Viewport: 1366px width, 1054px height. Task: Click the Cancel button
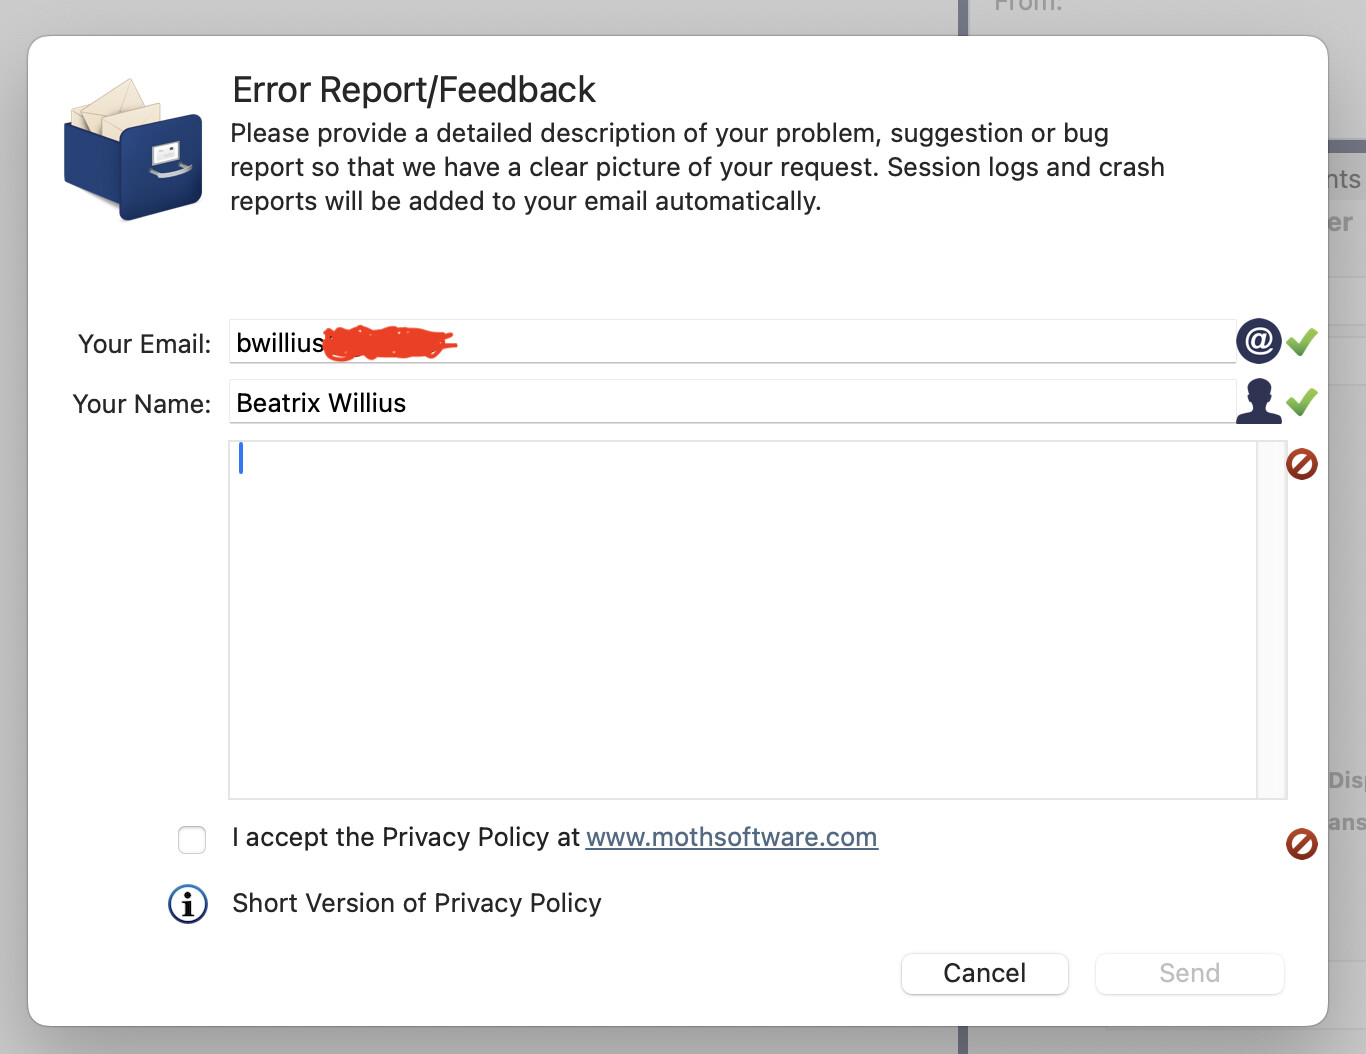pyautogui.click(x=985, y=973)
